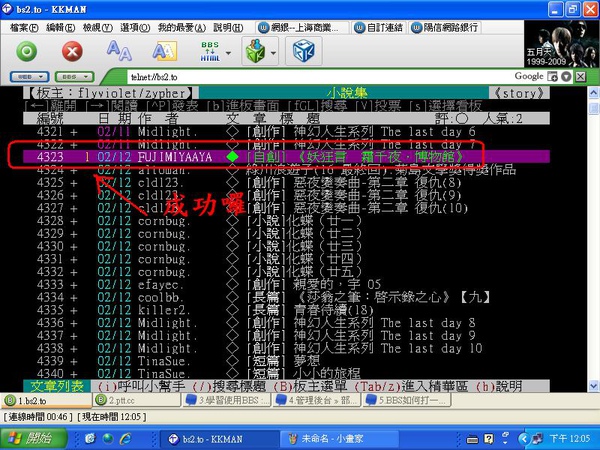Click the search-page icon next to Google
This screenshot has height=450, width=600.
[552, 77]
